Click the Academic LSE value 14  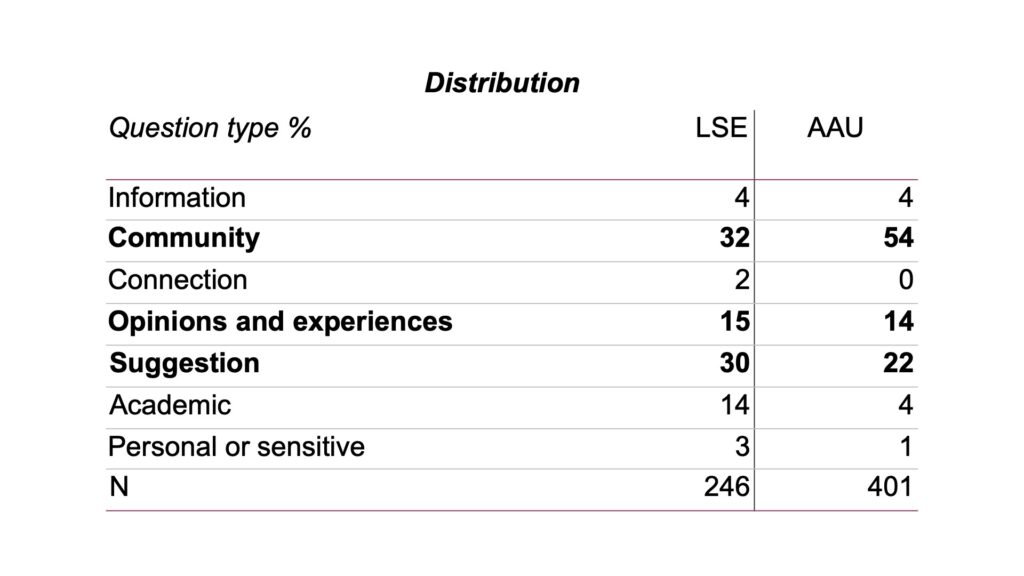pyautogui.click(x=734, y=405)
